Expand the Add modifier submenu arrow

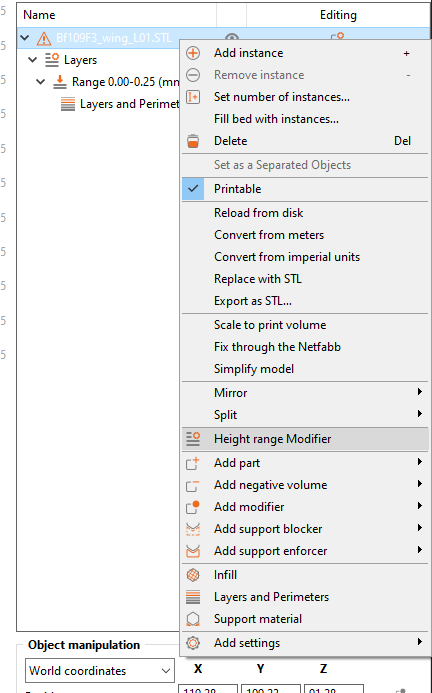(x=420, y=506)
